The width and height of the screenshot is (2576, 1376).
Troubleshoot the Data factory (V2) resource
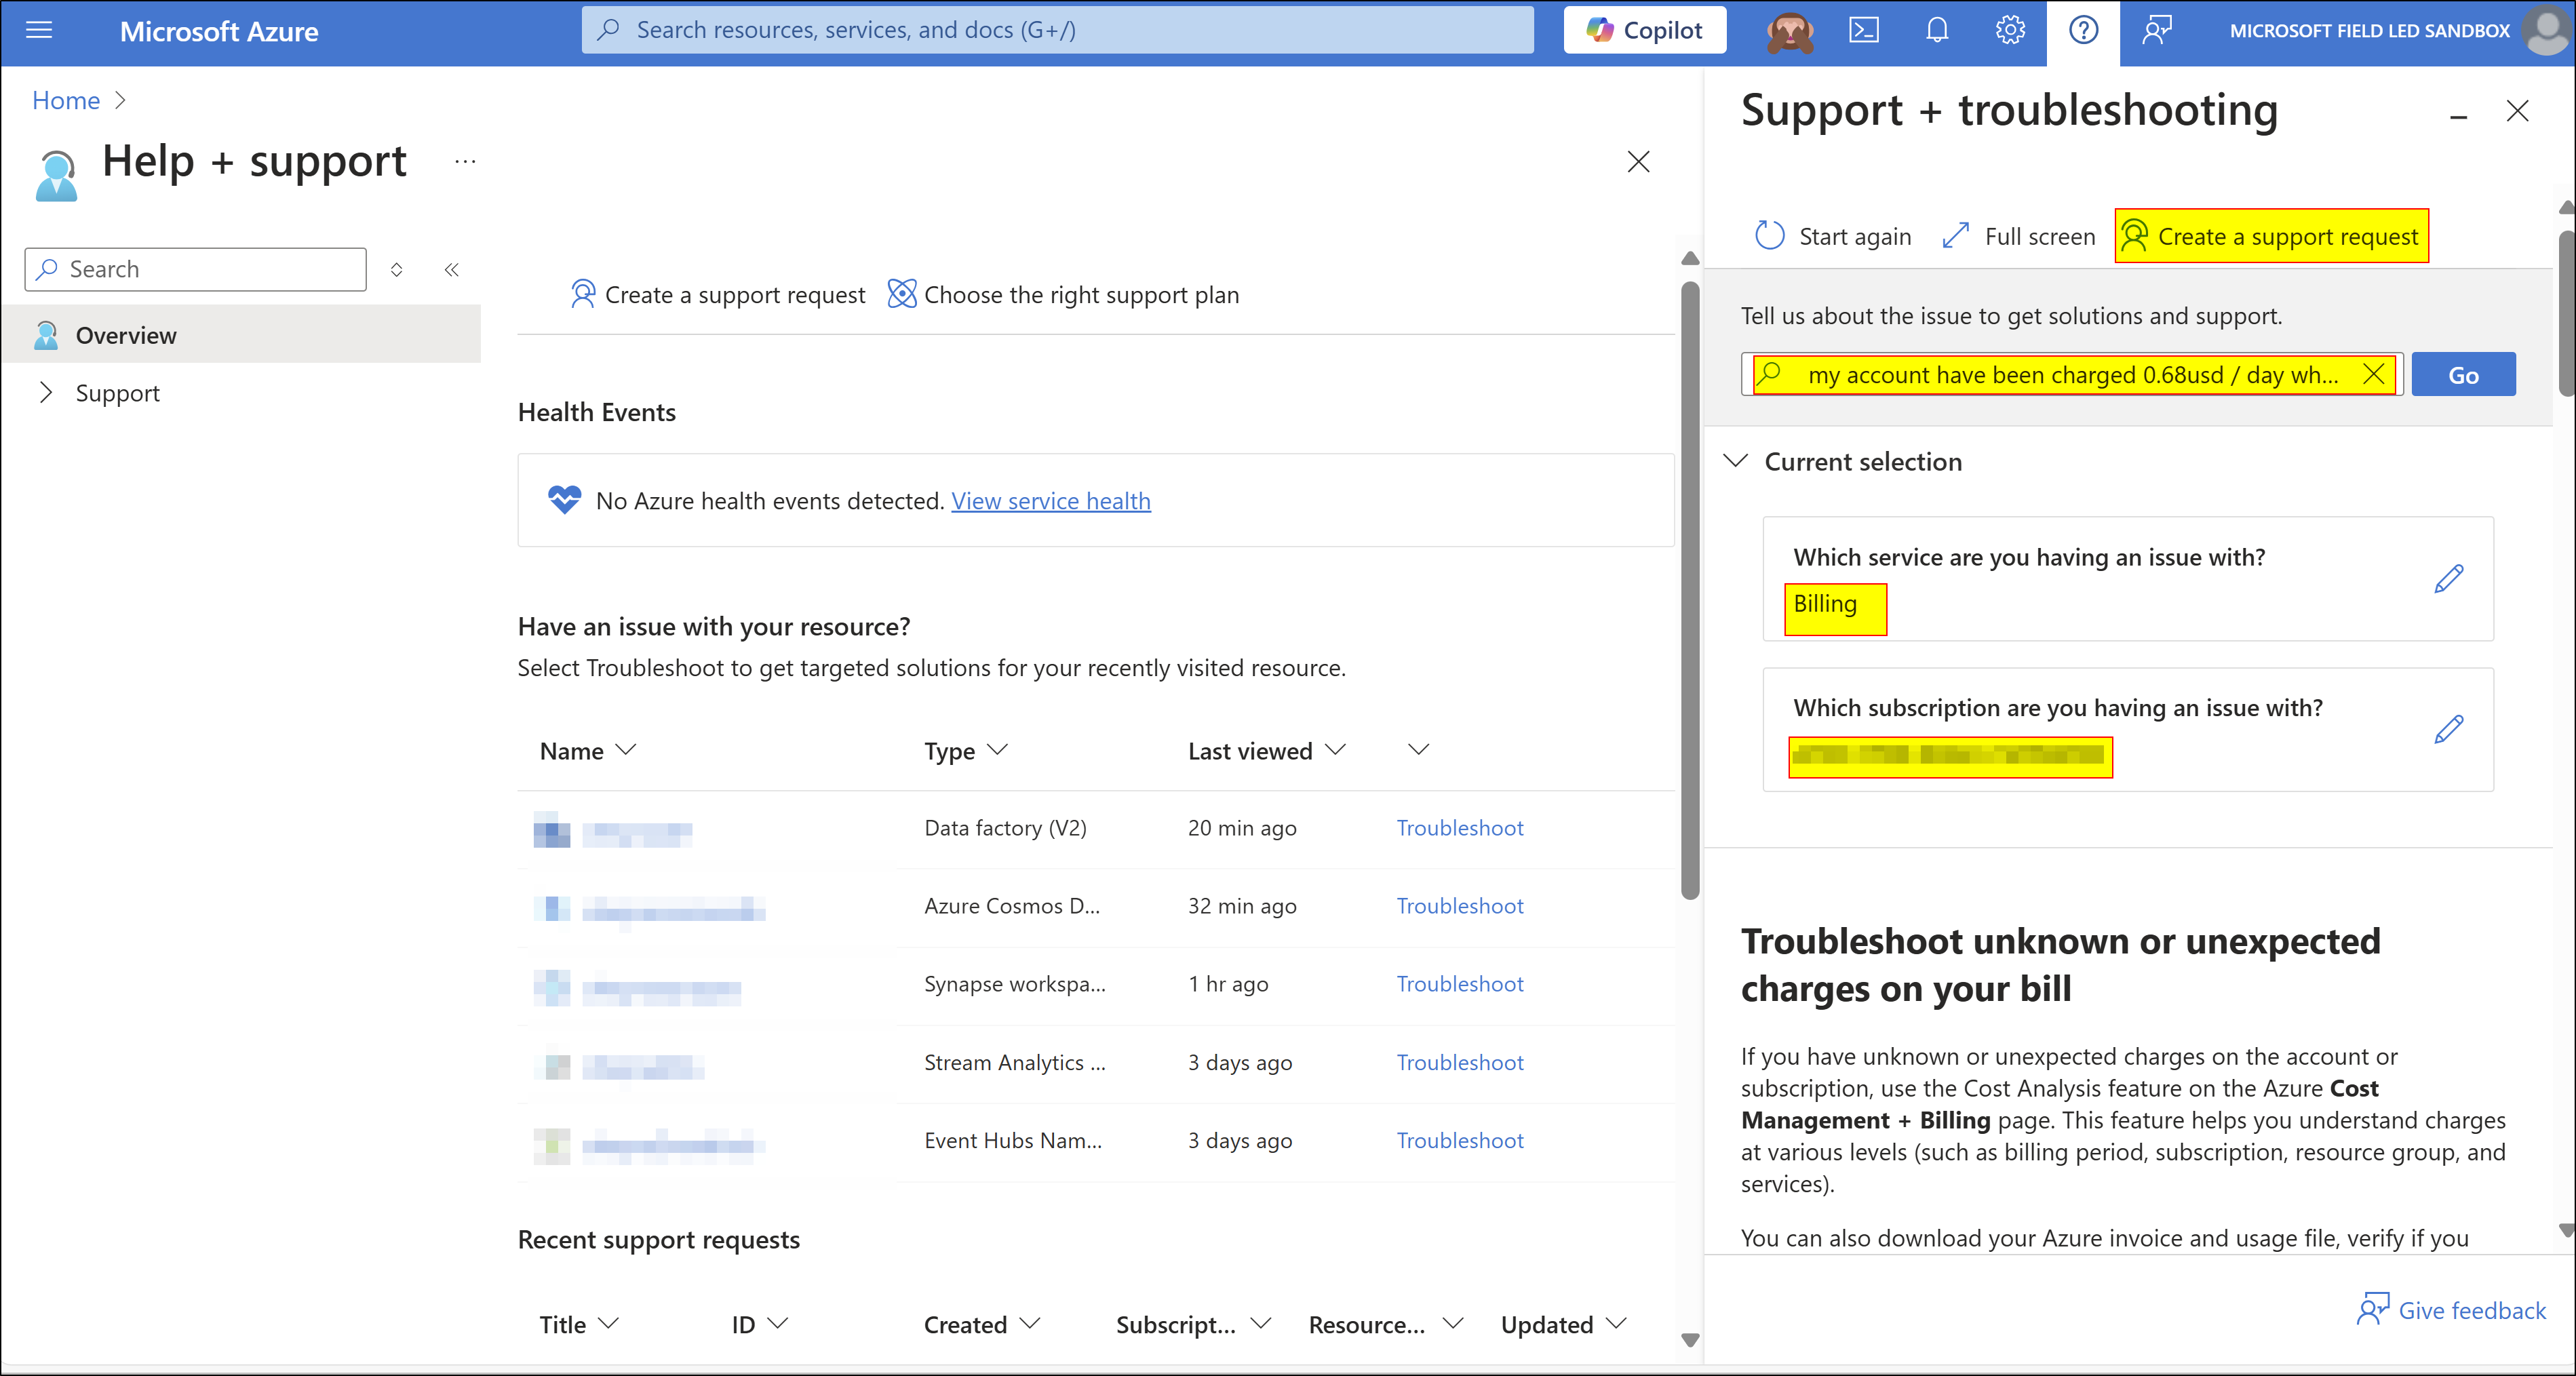coord(1459,828)
